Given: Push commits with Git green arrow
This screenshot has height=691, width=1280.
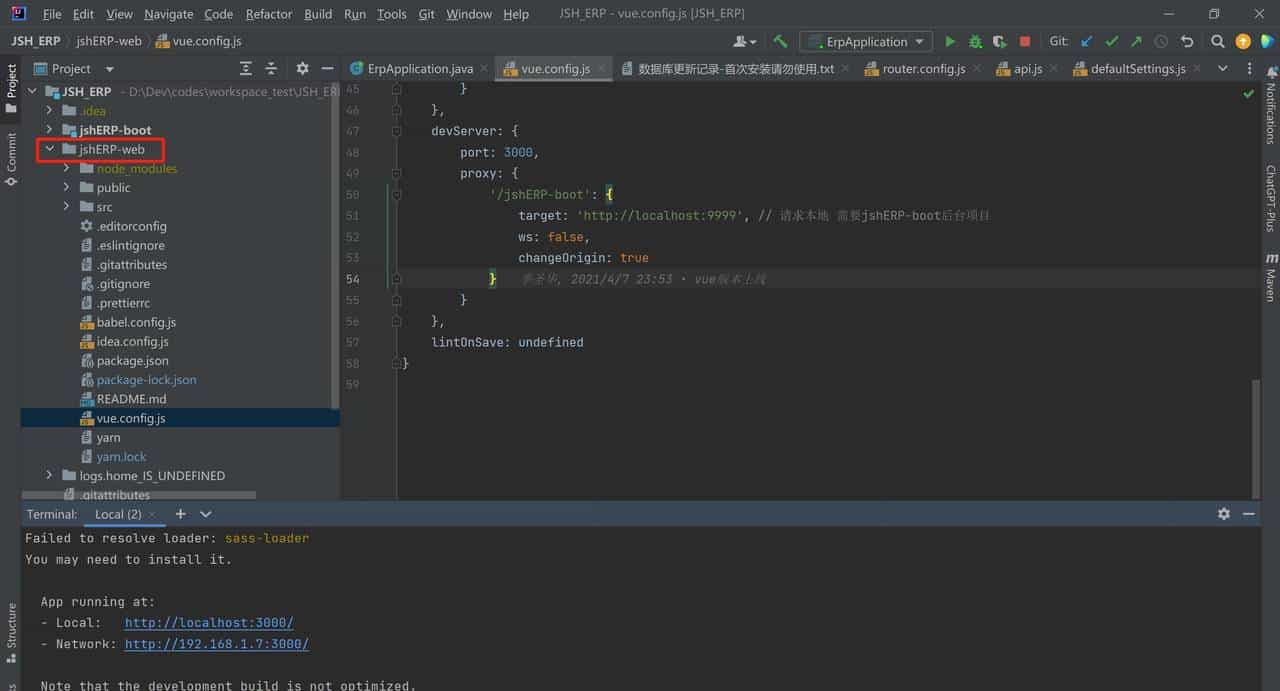Looking at the screenshot, I should click(x=1136, y=42).
